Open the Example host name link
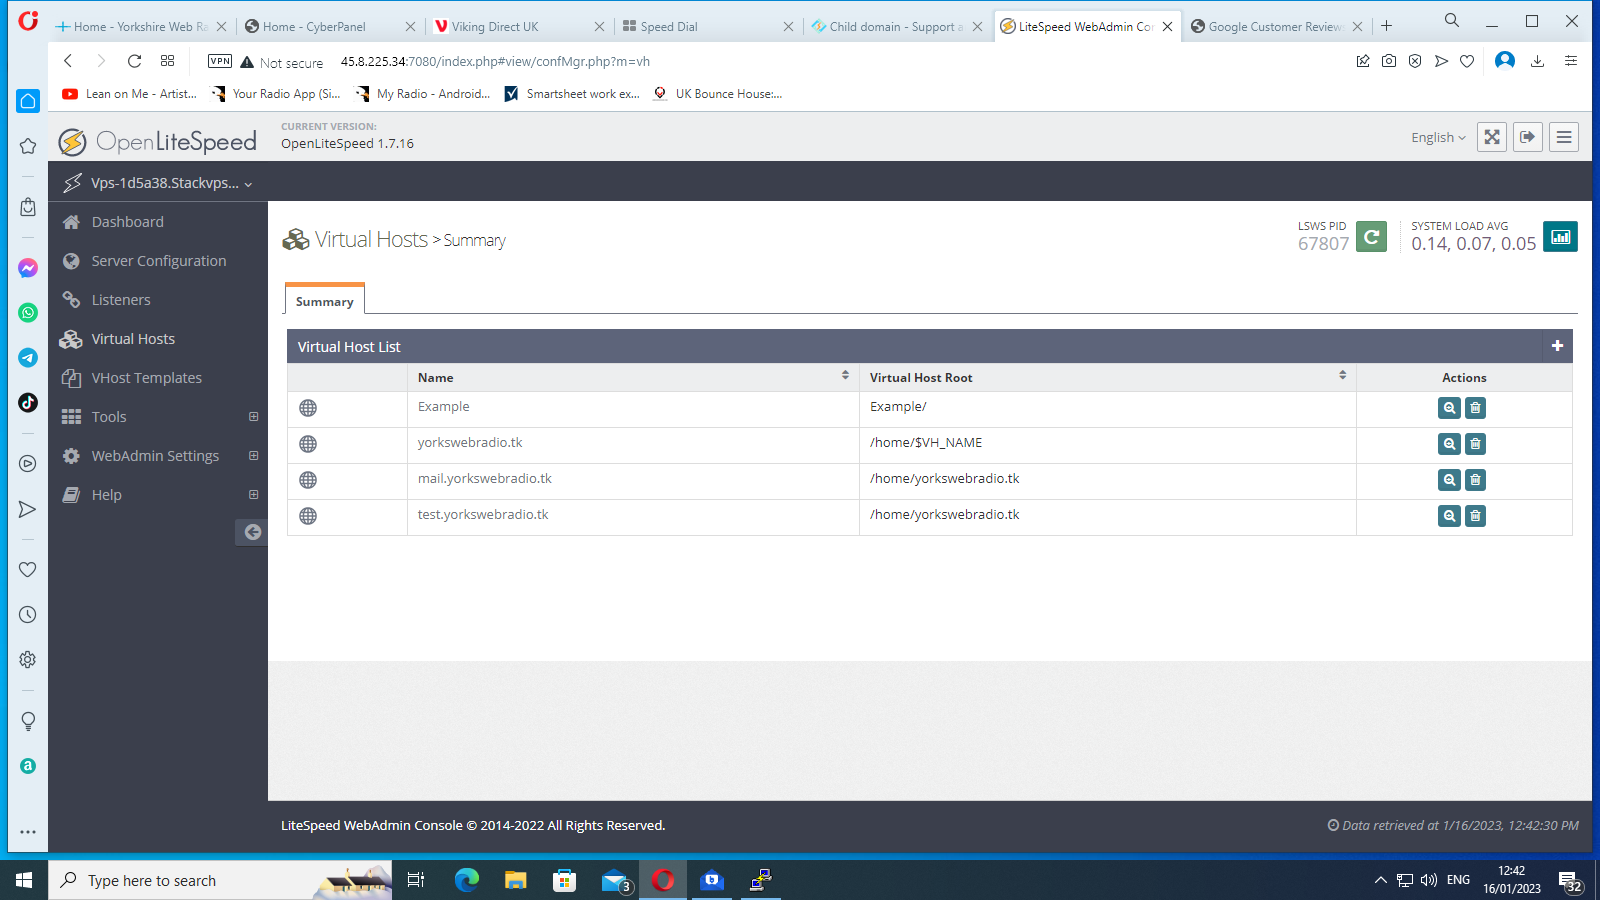 444,407
